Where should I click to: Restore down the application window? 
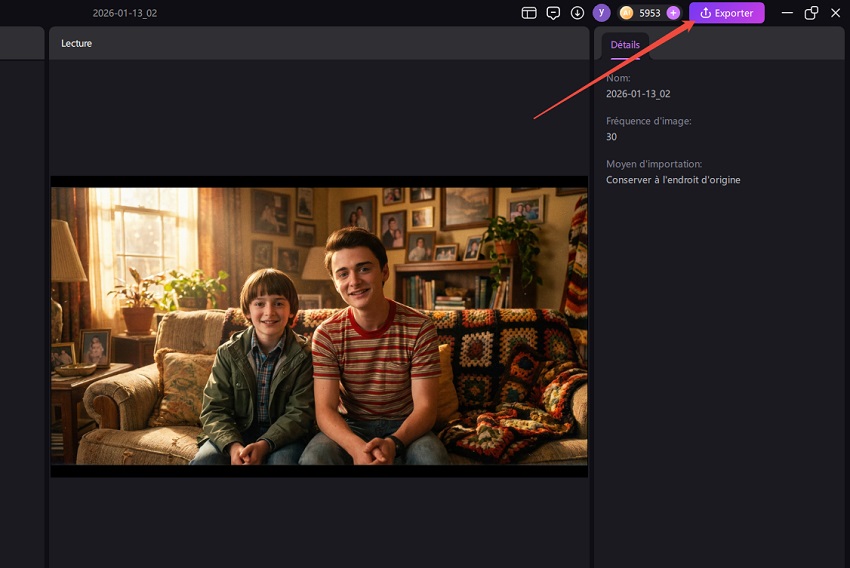(x=811, y=13)
